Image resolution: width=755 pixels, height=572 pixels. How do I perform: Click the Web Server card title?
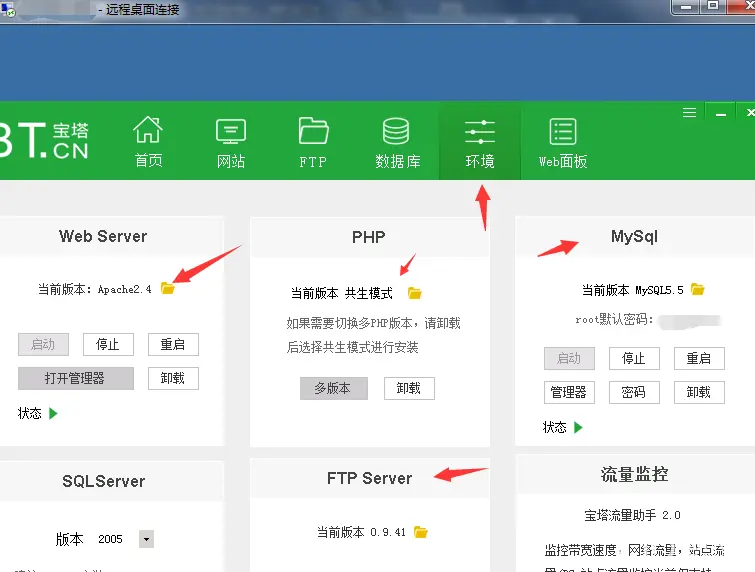[x=103, y=236]
